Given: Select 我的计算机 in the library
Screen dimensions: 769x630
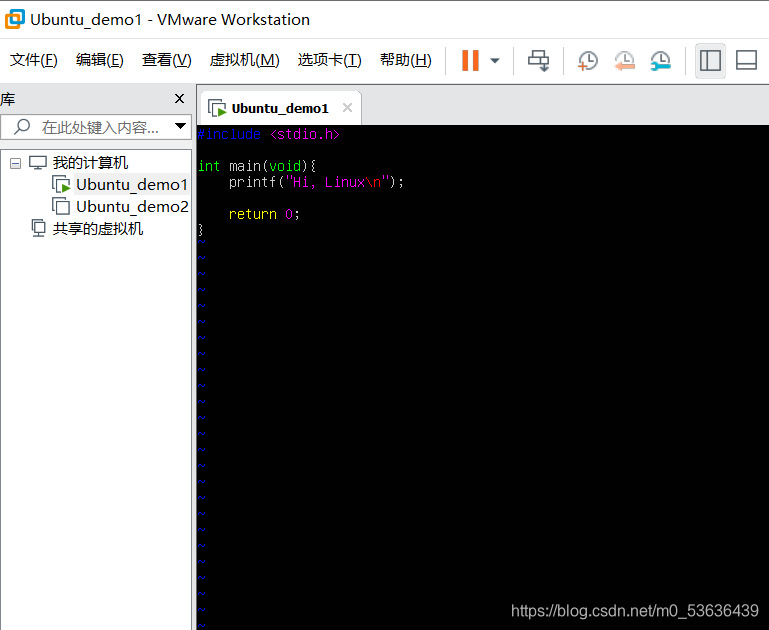Looking at the screenshot, I should coord(90,162).
